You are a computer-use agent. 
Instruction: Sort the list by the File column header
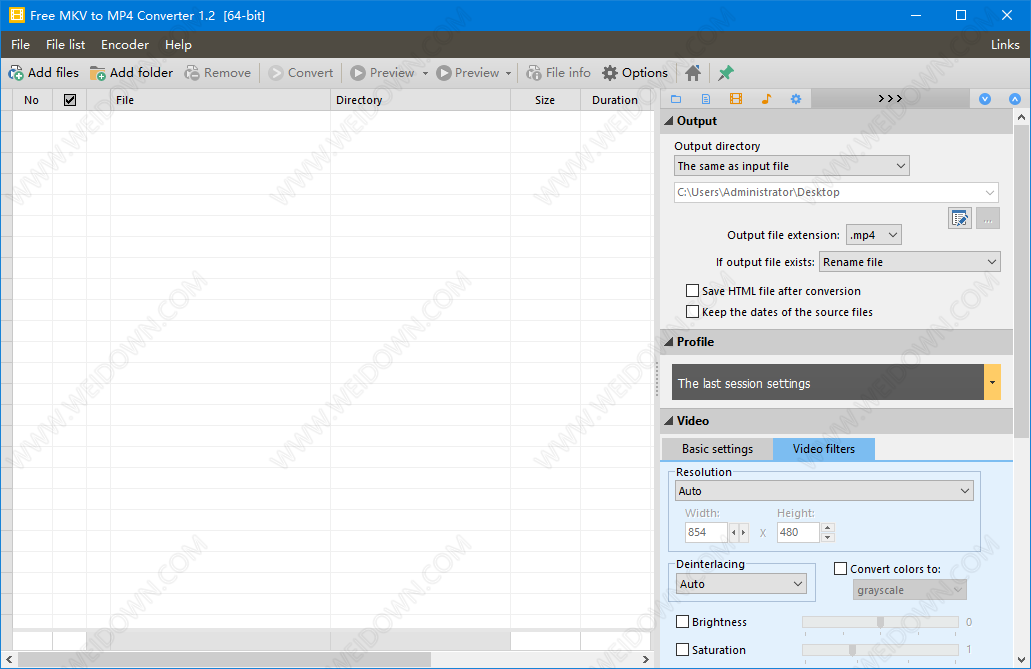(x=220, y=100)
